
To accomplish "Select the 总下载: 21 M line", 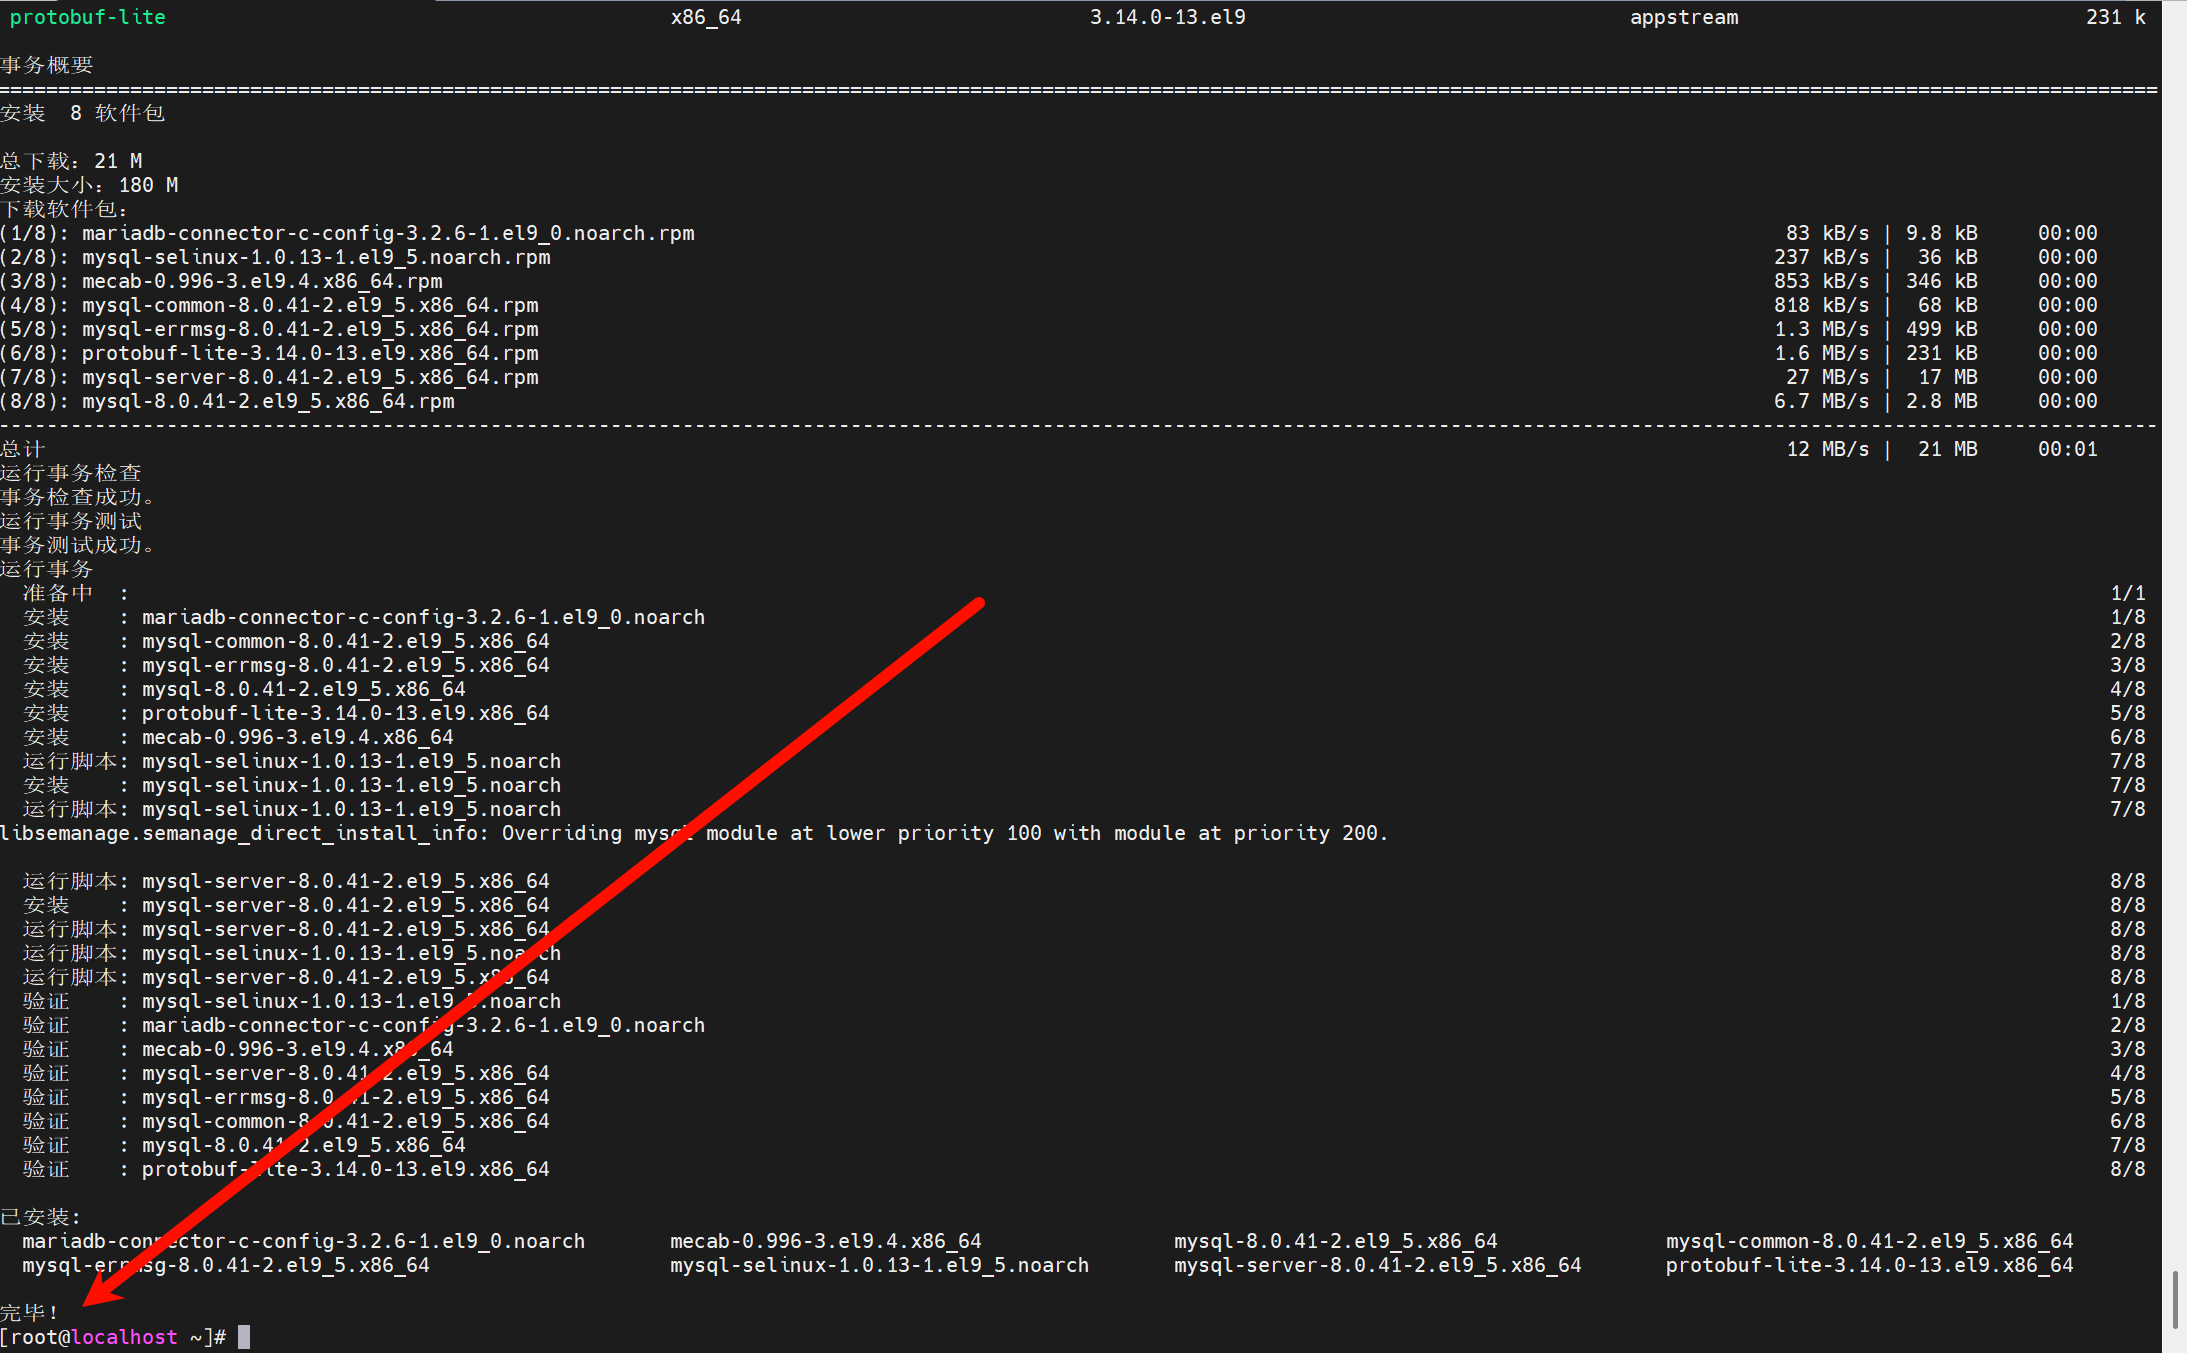I will [70, 160].
